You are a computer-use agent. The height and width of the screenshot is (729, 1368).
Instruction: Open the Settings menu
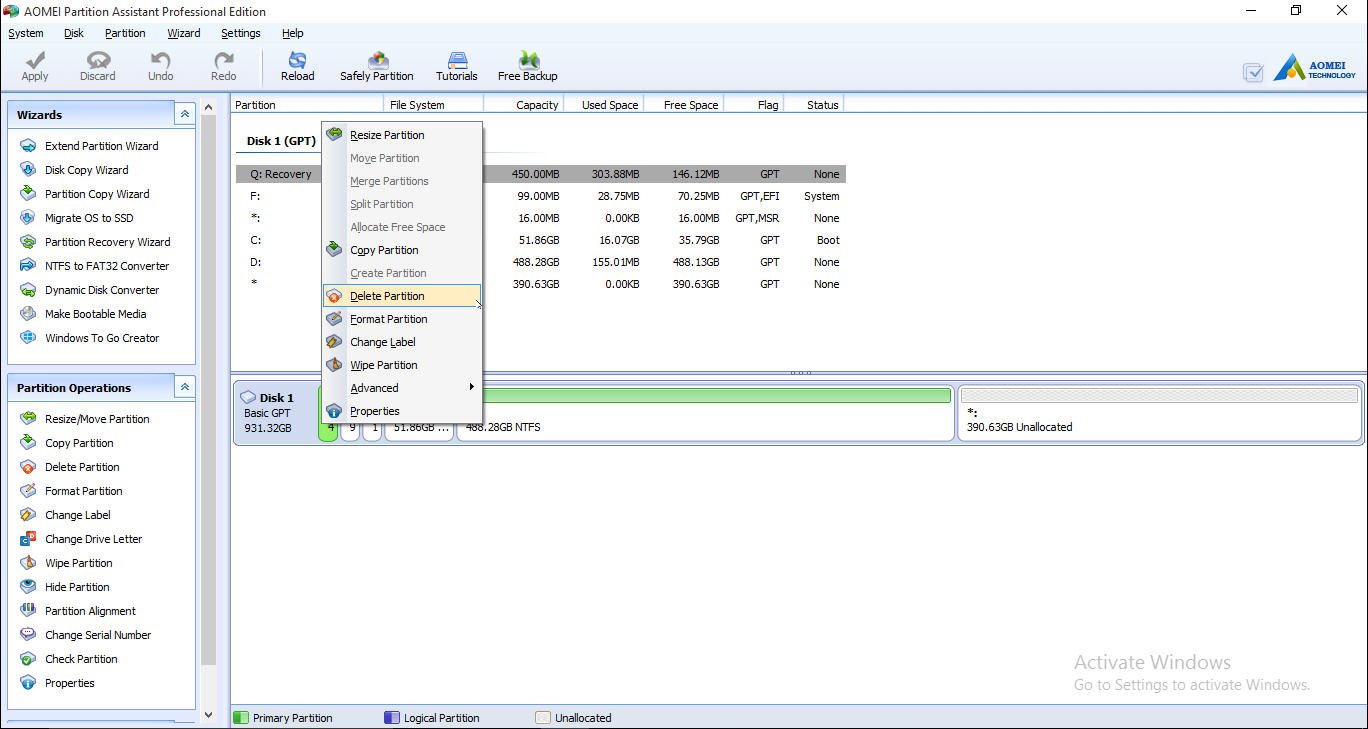click(241, 33)
